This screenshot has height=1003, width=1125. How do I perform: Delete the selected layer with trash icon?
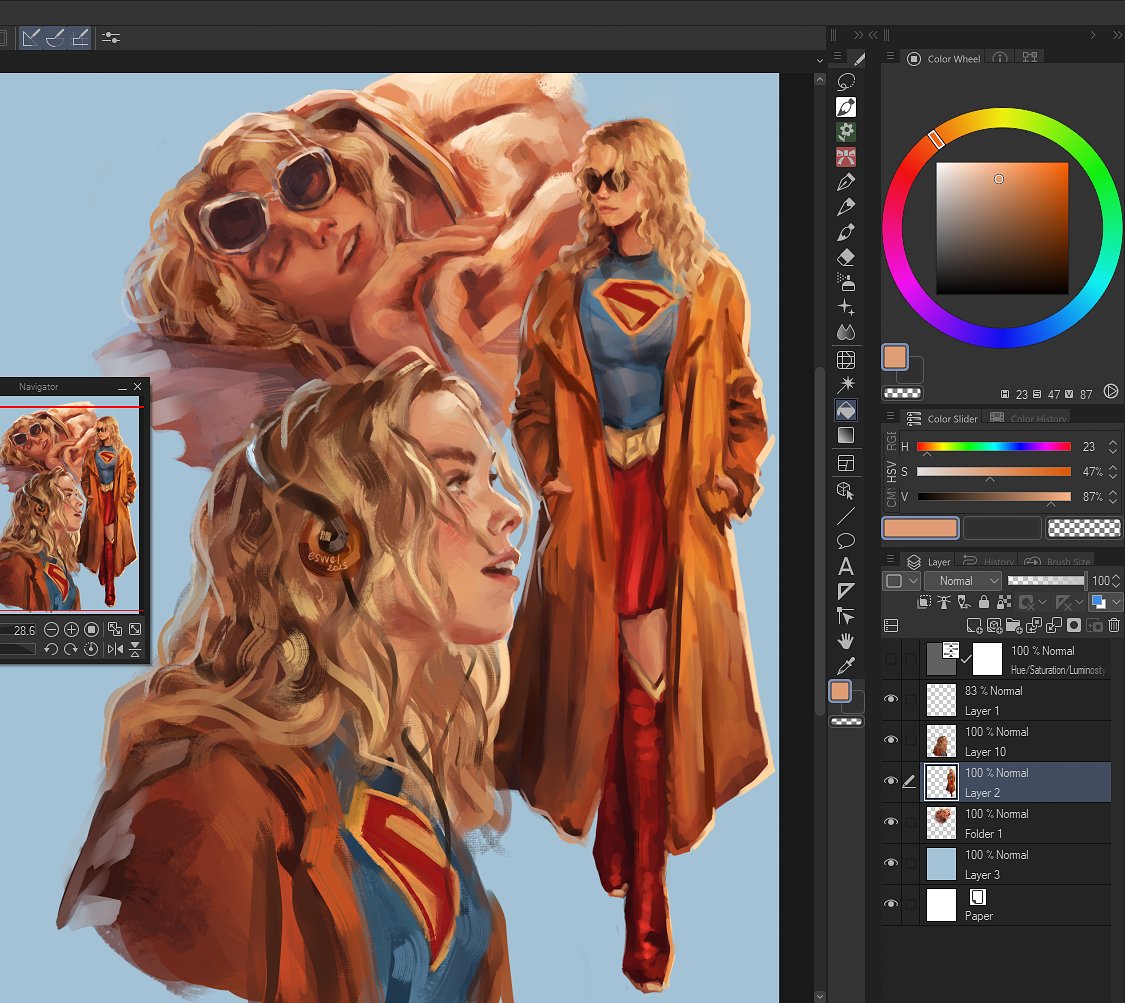(x=1114, y=626)
